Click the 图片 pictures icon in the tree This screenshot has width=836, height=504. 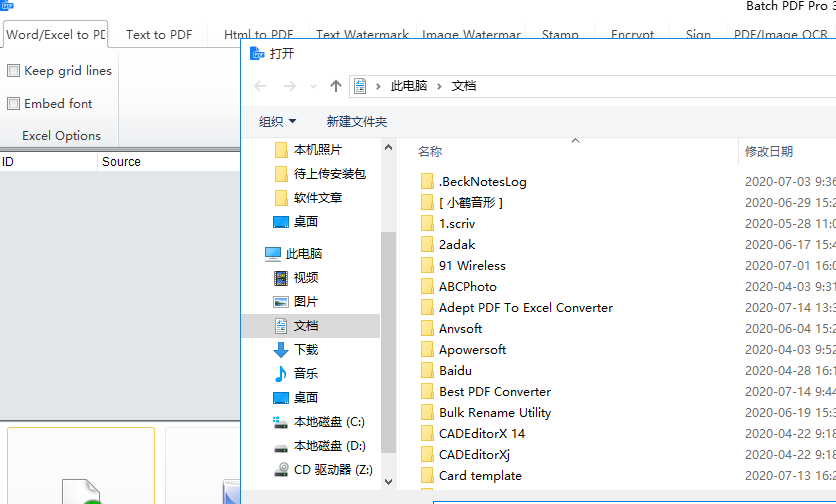281,302
